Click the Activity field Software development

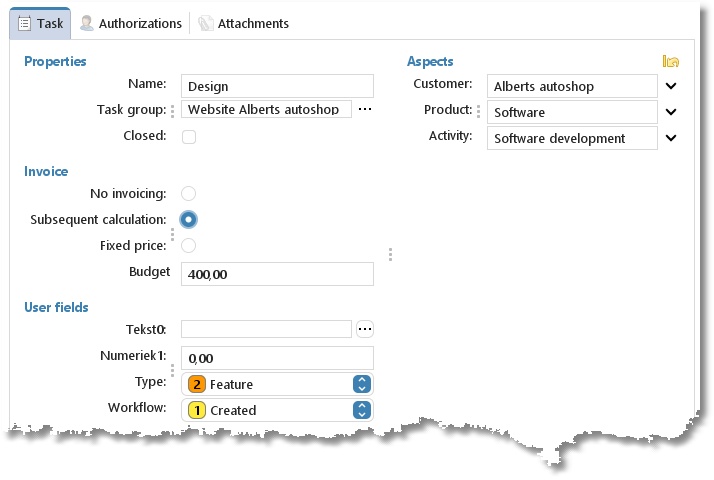pyautogui.click(x=572, y=138)
